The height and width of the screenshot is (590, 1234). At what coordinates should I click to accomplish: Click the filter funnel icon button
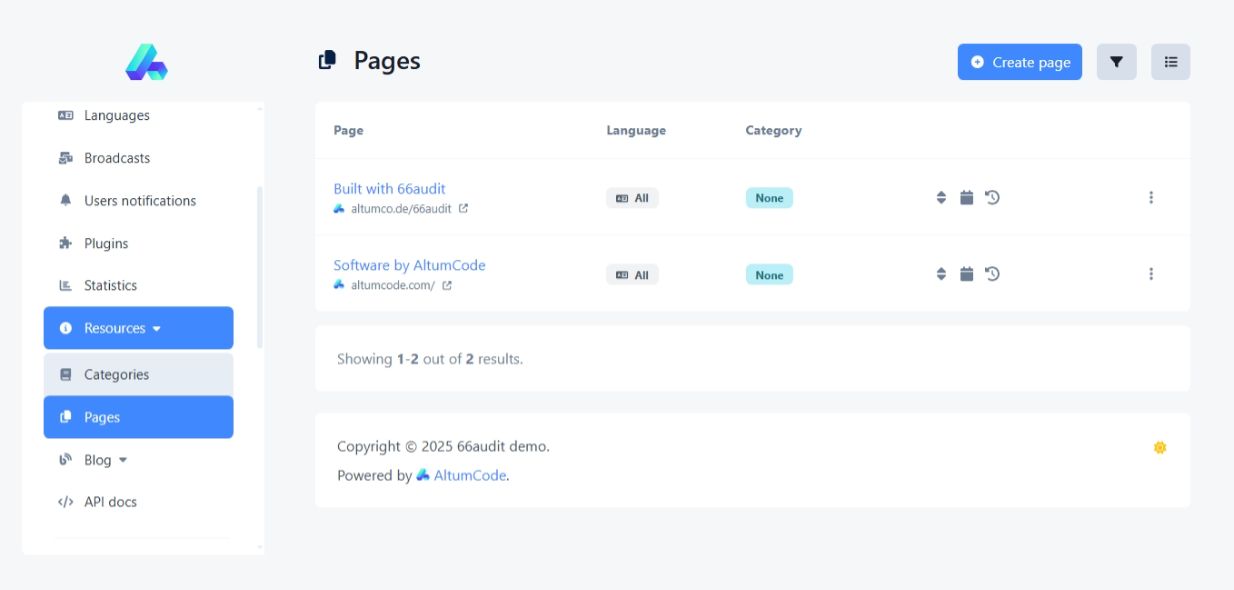pos(1116,62)
